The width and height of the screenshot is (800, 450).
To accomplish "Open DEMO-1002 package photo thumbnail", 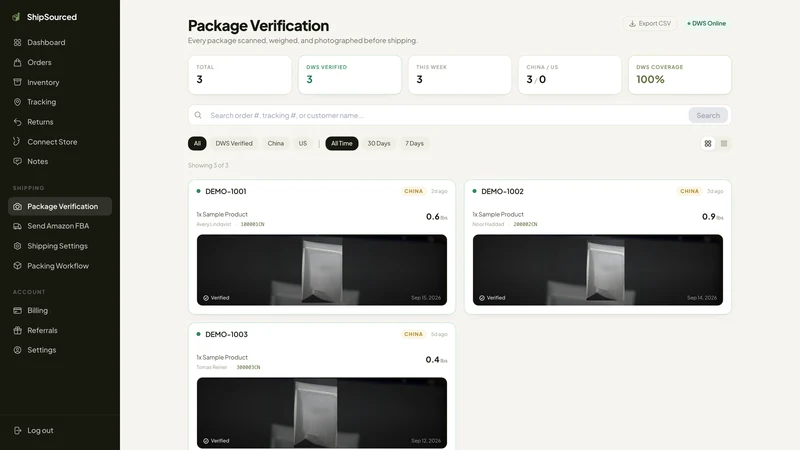I will [597, 270].
